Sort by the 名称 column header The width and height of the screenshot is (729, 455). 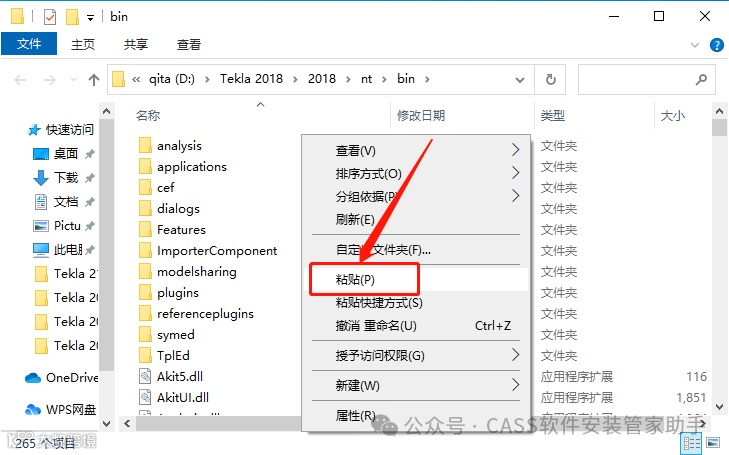click(148, 115)
